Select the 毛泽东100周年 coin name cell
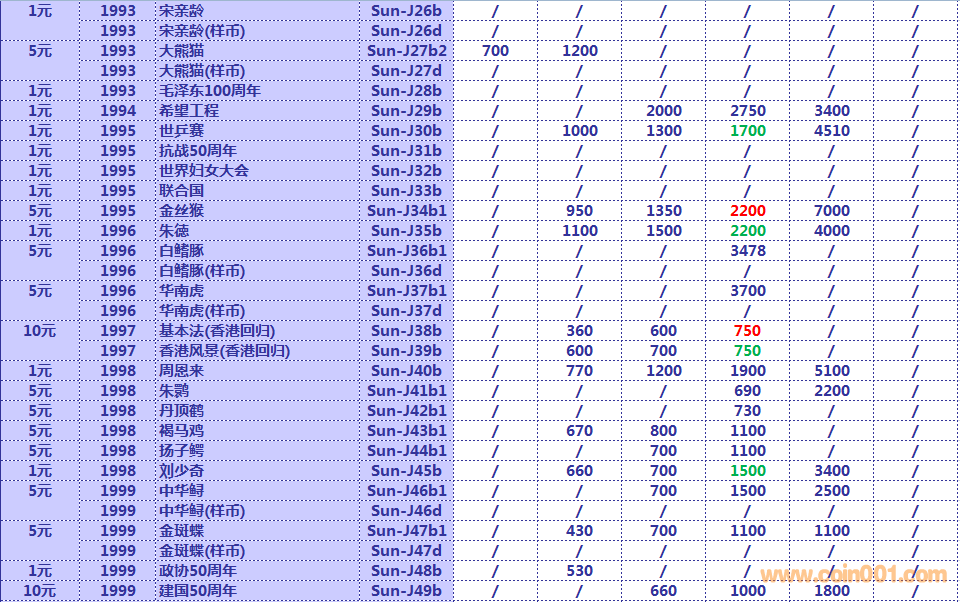 click(210, 91)
